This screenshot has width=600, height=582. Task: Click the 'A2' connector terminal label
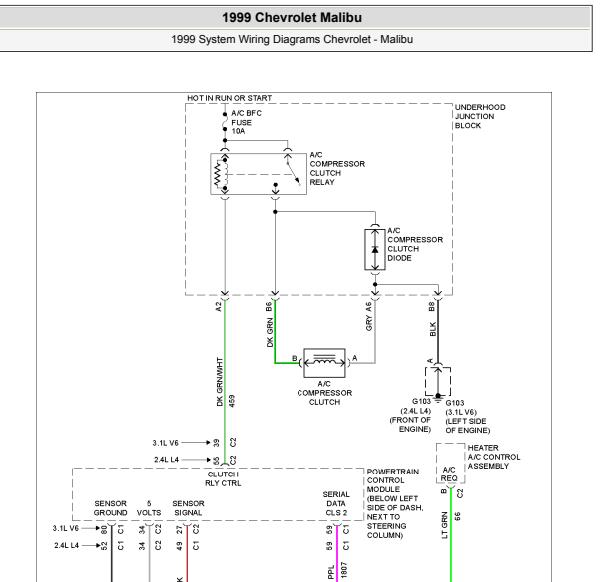coord(218,306)
